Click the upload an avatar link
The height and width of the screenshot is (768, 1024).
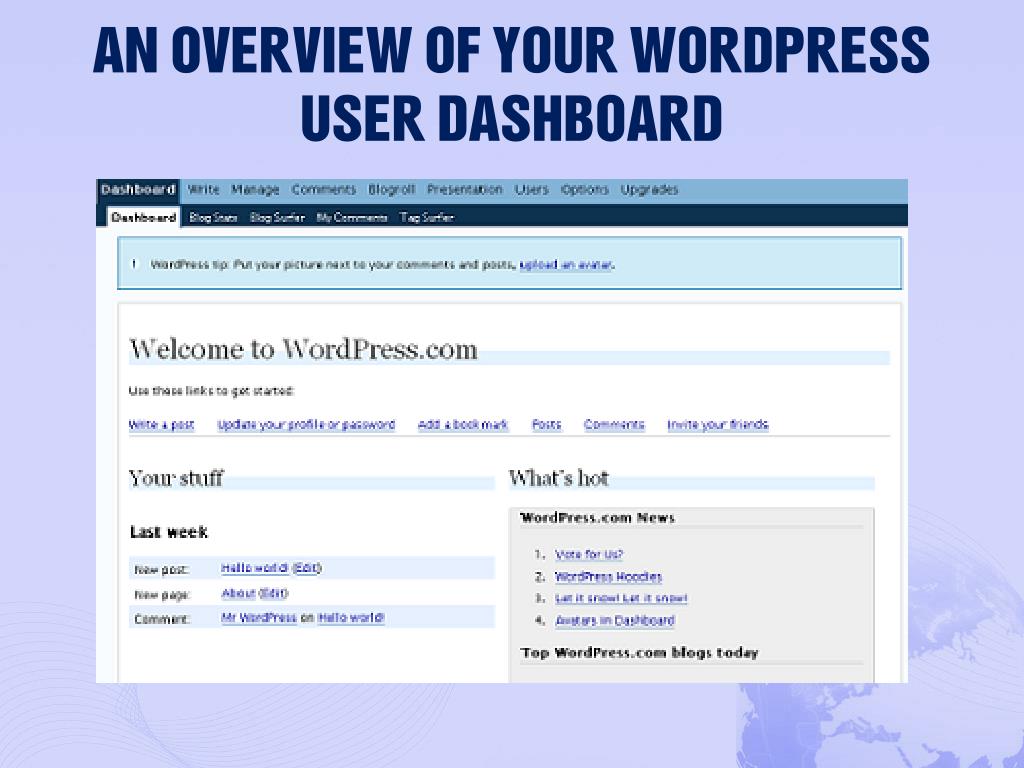567,264
